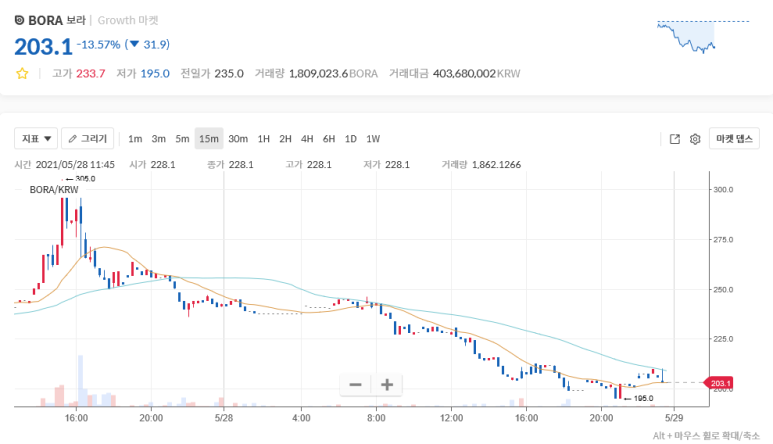
Task: Open chart in new window icon
Action: pyautogui.click(x=675, y=139)
